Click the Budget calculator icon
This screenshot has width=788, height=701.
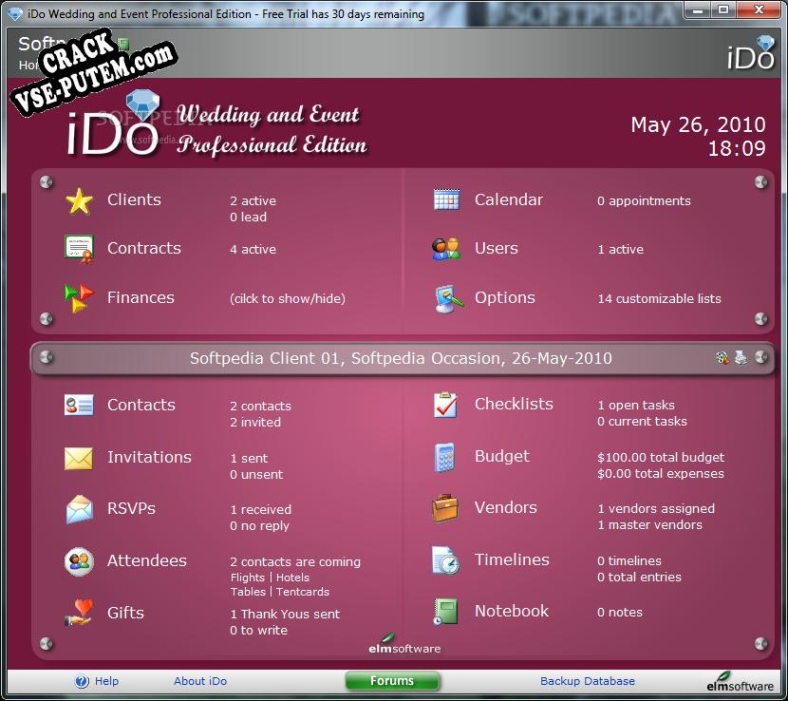[446, 457]
